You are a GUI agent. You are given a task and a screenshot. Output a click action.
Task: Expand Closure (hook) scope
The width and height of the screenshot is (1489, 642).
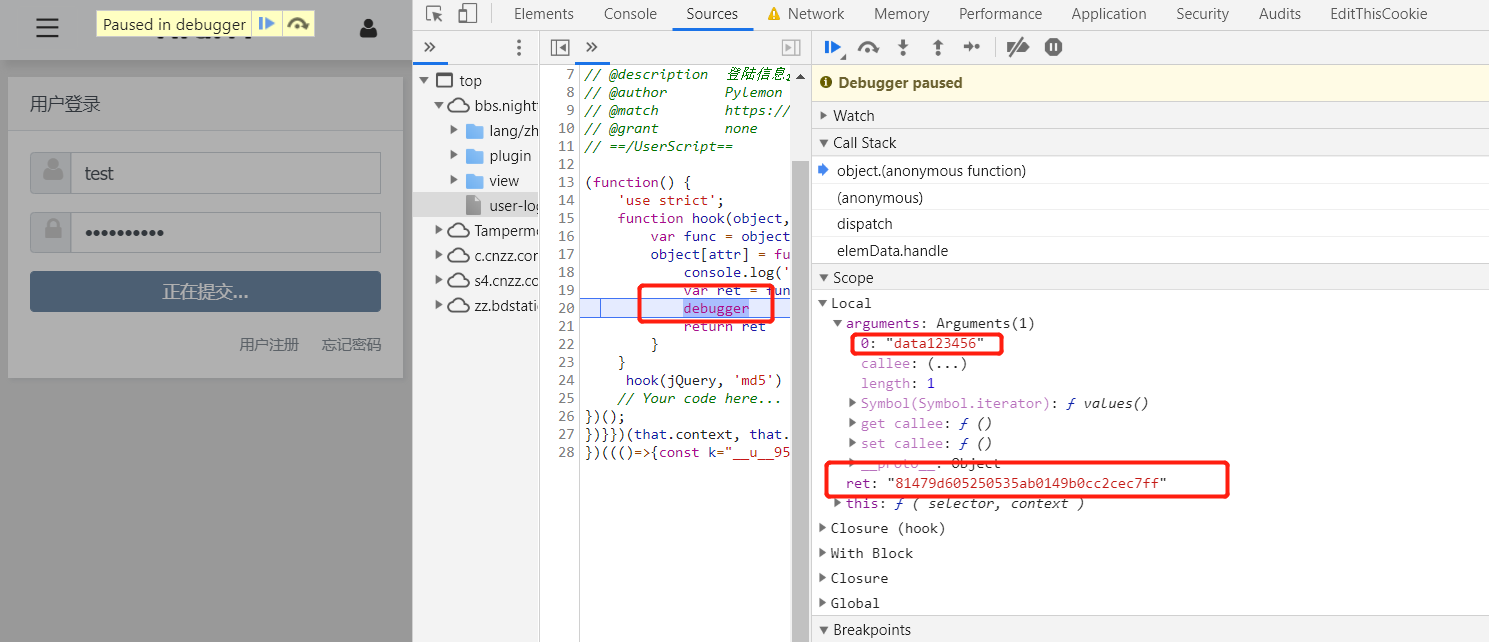[x=823, y=528]
